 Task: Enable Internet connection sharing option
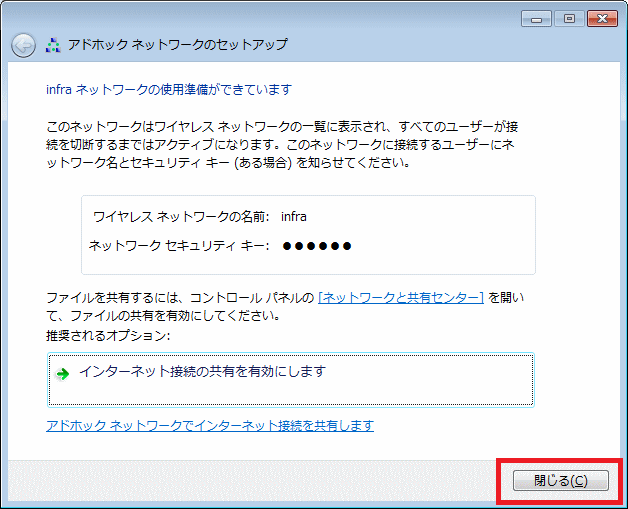[x=291, y=380]
